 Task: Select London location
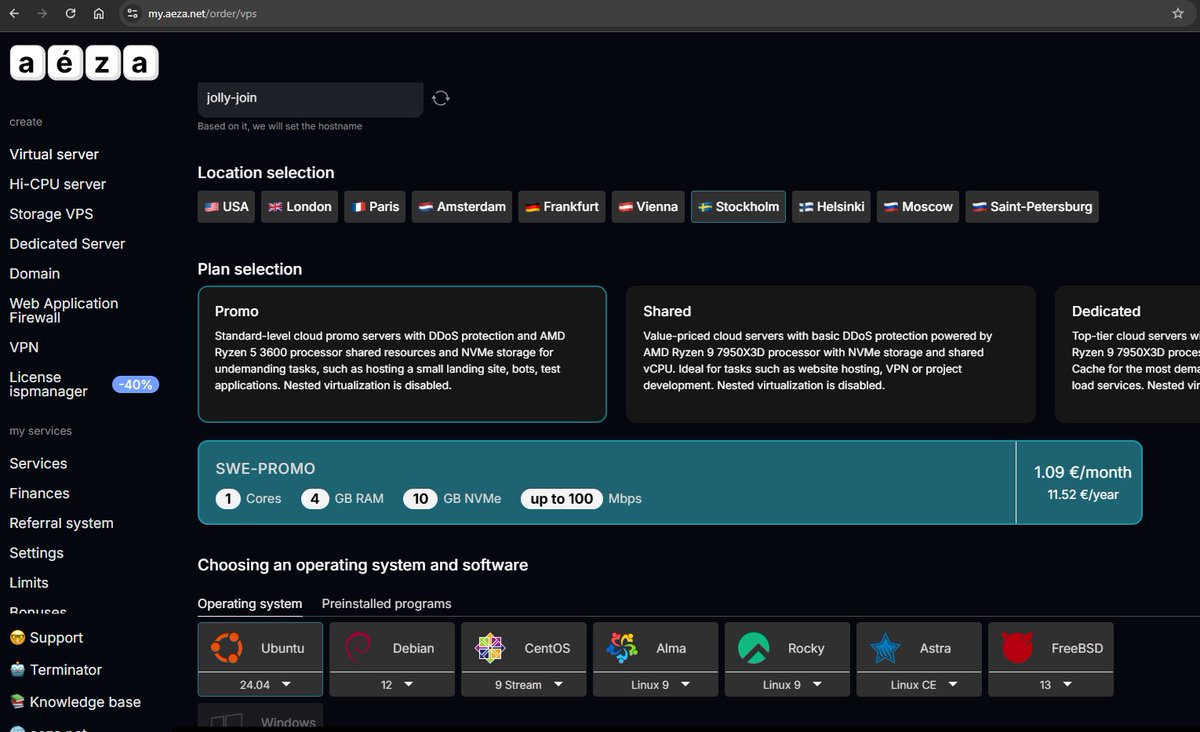(300, 207)
